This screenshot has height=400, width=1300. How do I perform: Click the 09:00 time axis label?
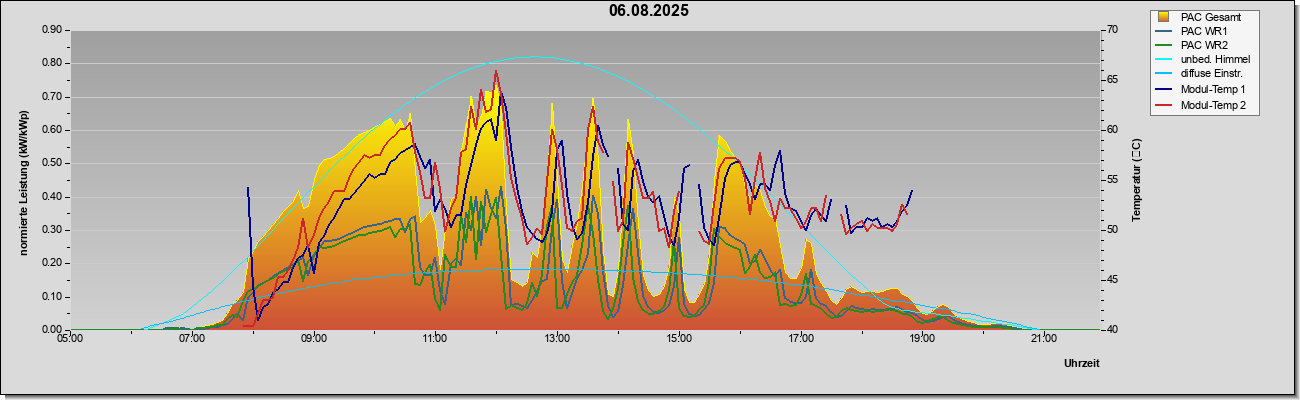313,339
